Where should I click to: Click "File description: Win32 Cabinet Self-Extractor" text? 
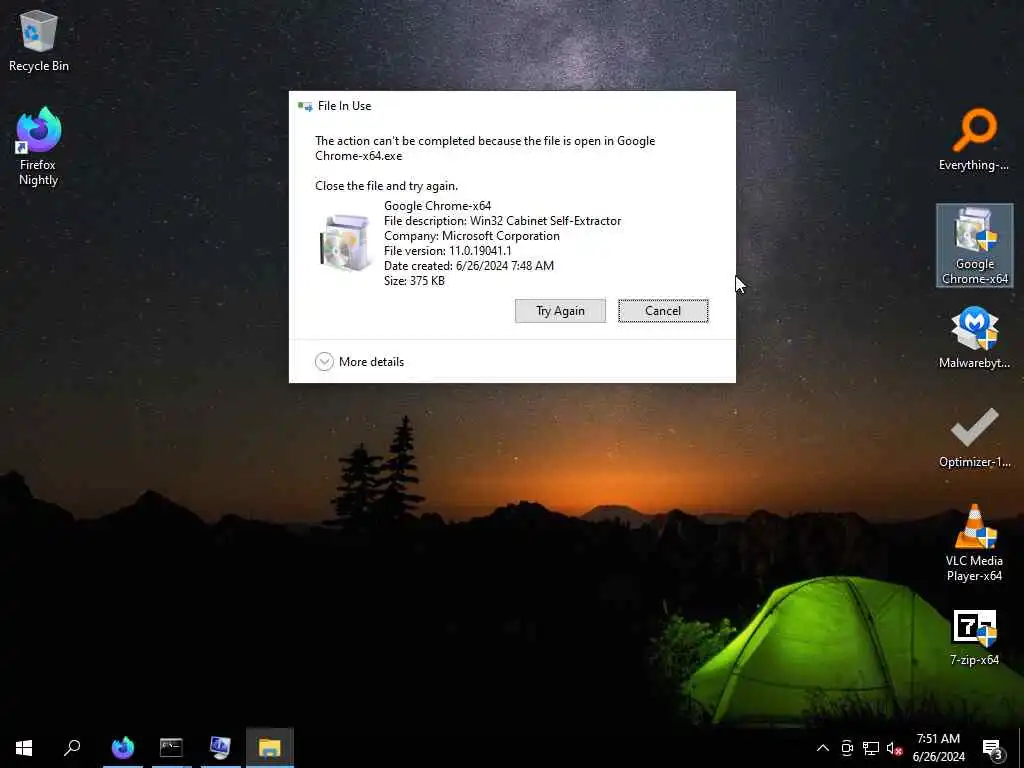502,221
